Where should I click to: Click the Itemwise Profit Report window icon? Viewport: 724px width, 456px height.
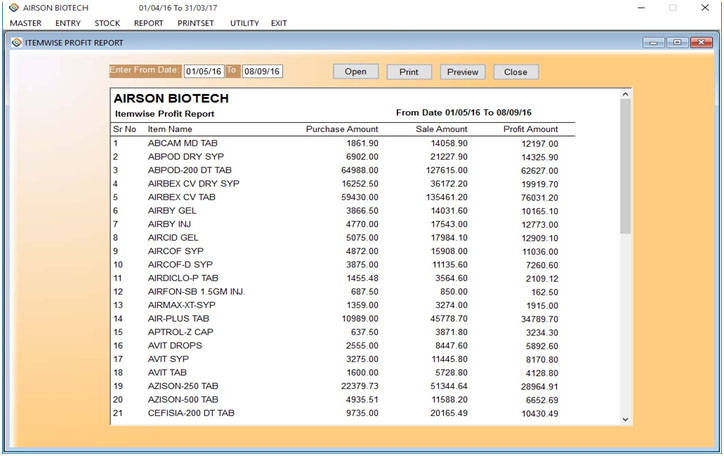[x=16, y=42]
